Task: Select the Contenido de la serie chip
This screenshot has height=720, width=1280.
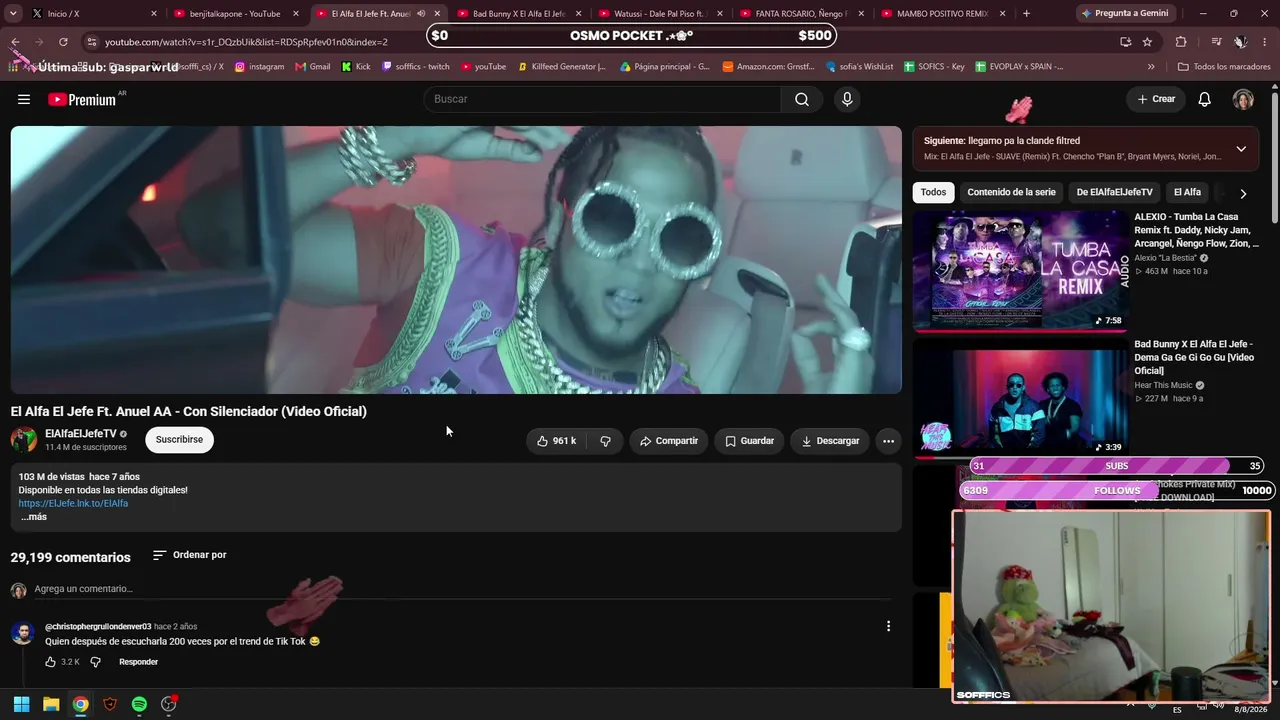Action: (1011, 192)
